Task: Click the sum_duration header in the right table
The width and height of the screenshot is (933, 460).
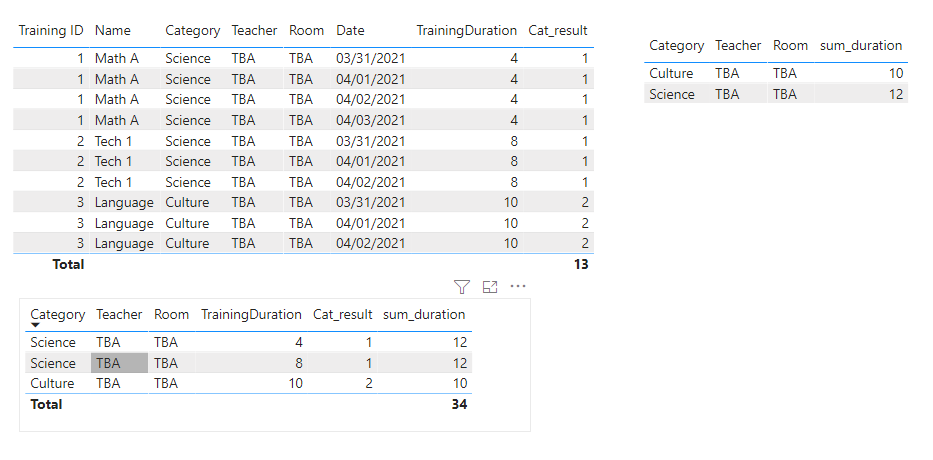Action: click(861, 46)
